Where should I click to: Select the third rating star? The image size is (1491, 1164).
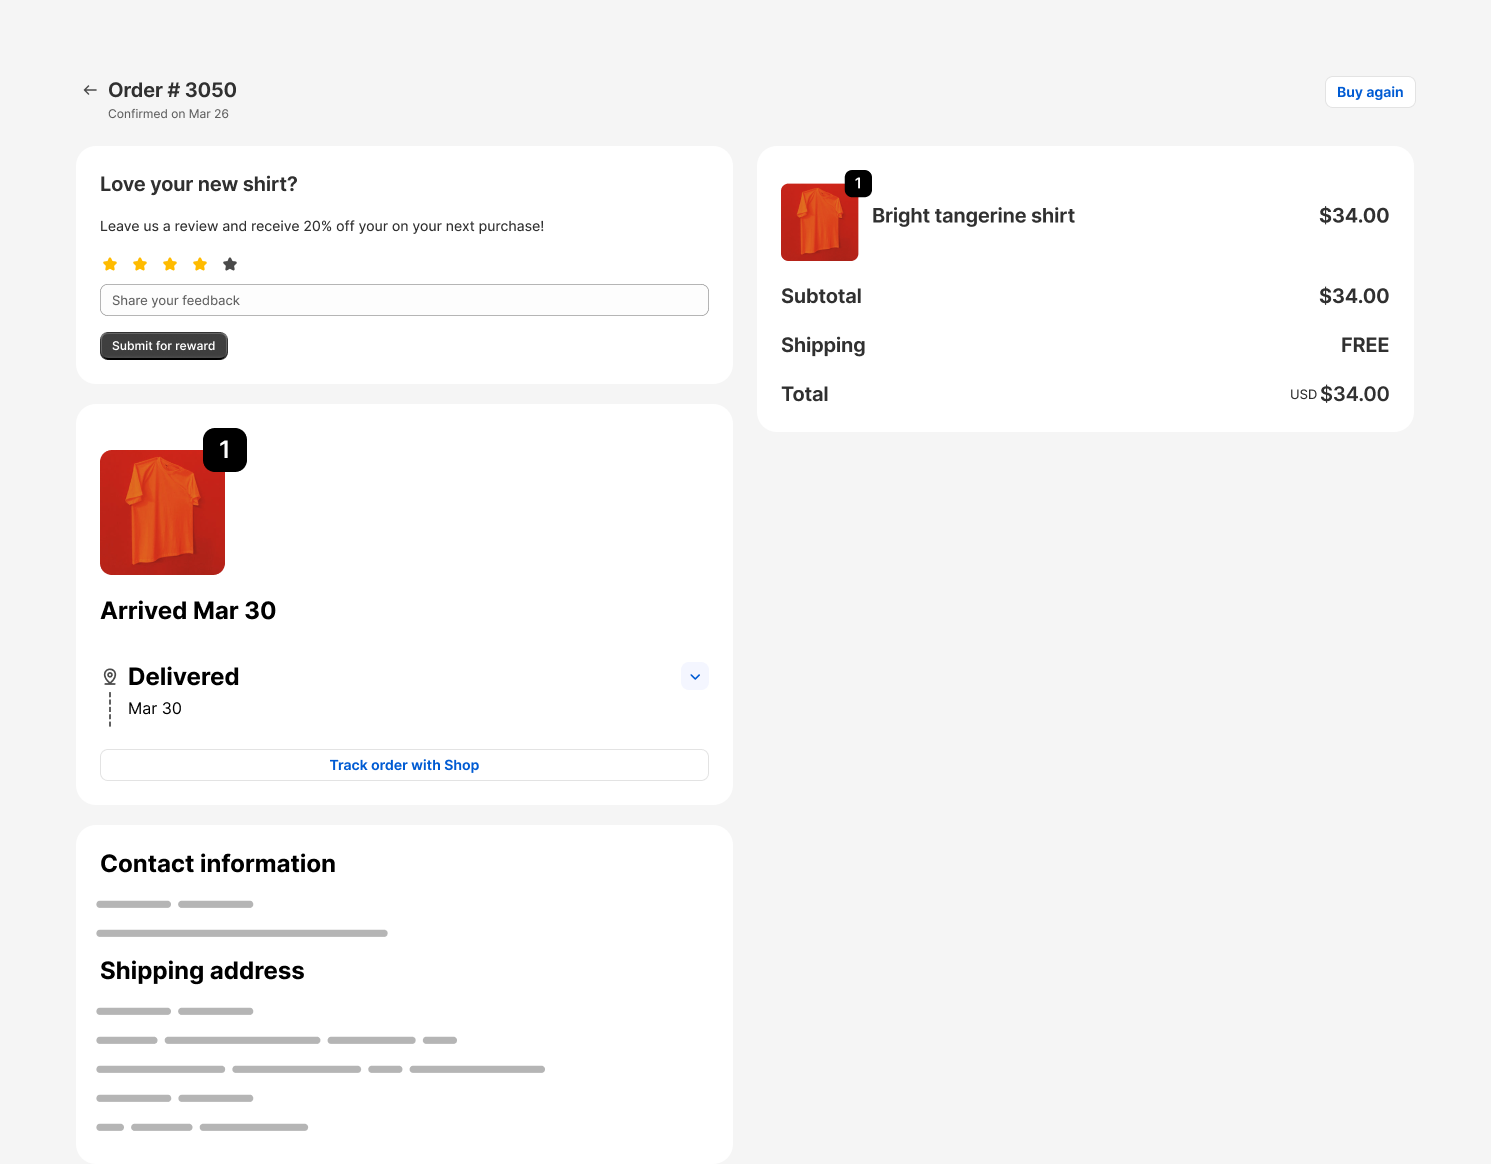170,264
